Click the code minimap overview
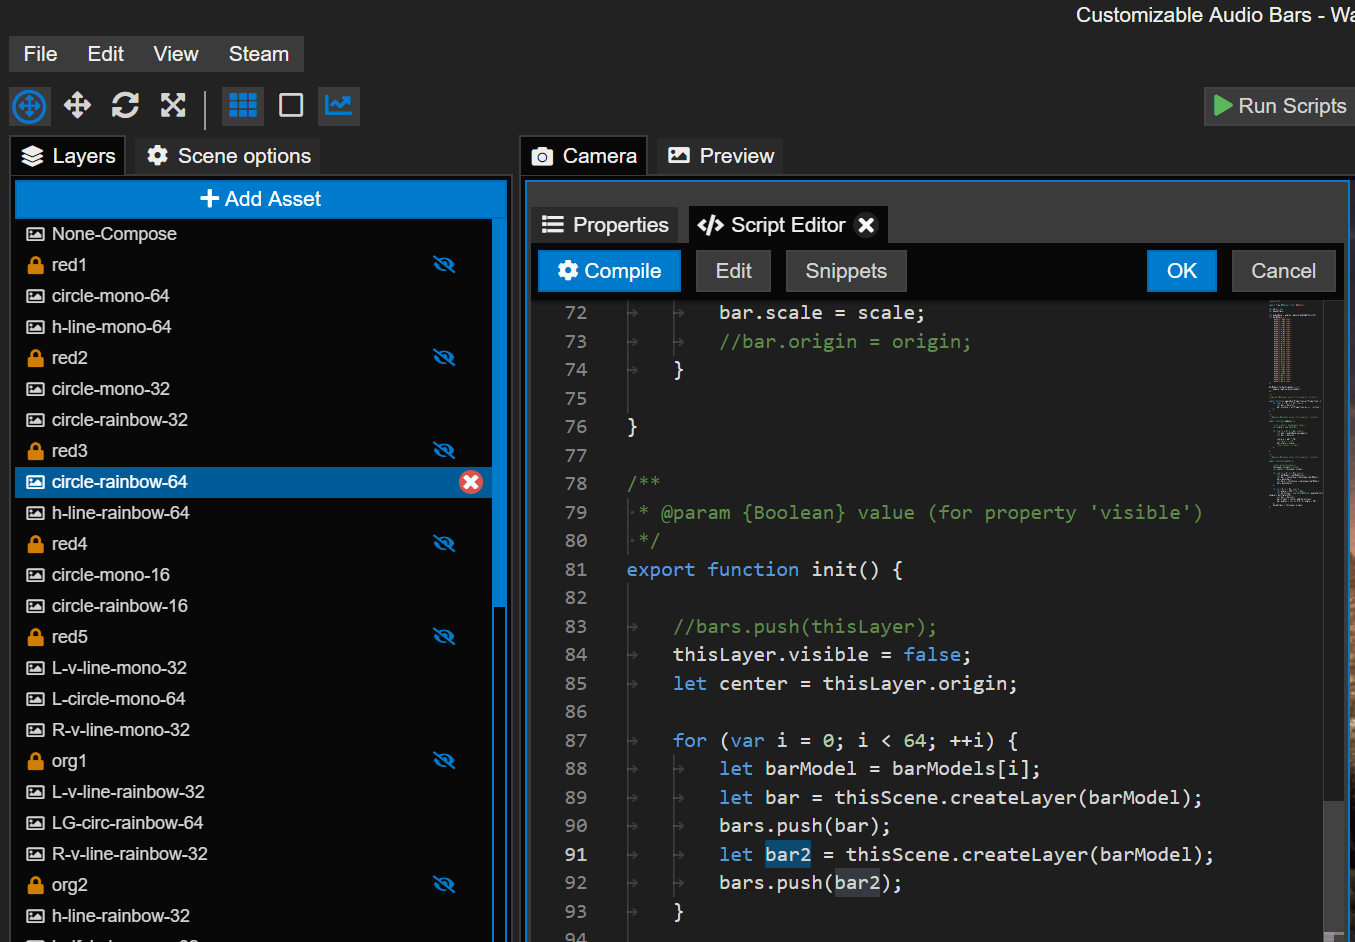This screenshot has height=942, width=1355. point(1295,404)
